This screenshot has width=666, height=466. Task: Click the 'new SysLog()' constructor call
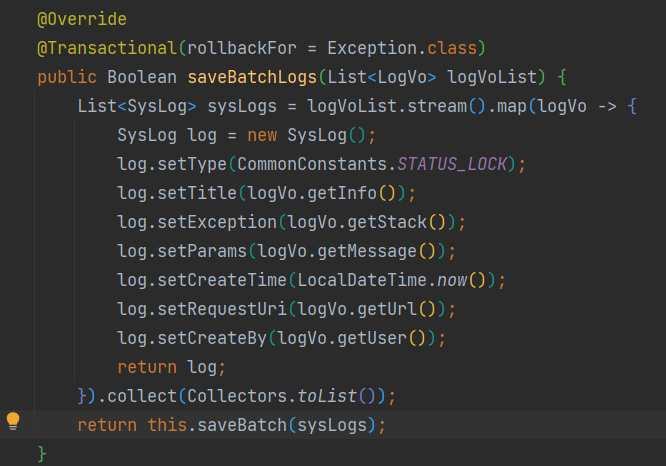[x=288, y=135]
